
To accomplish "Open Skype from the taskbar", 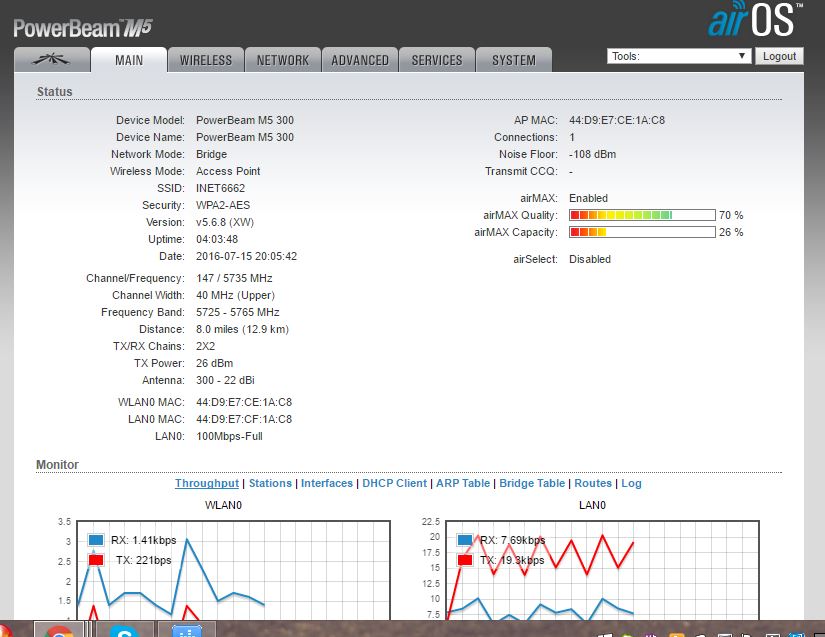I will (x=124, y=630).
